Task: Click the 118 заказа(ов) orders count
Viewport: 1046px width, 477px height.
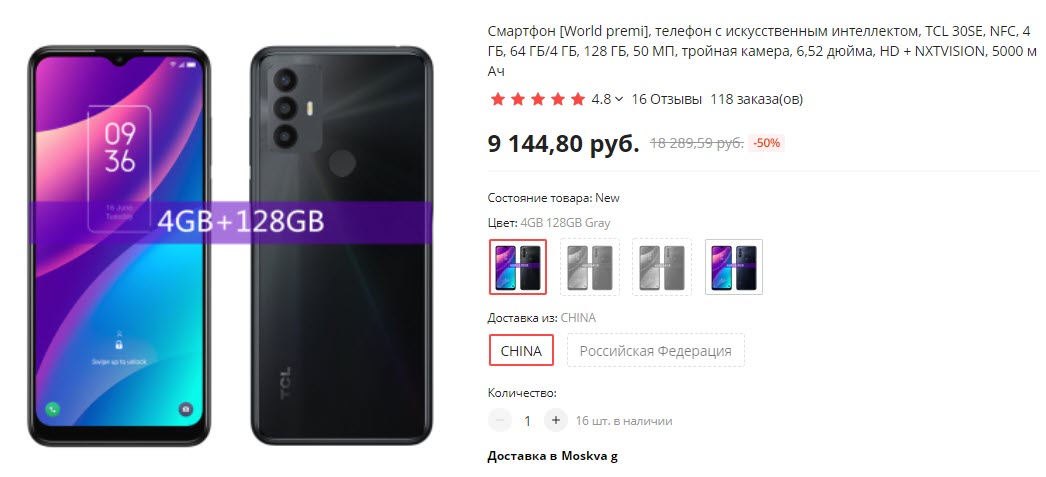Action: 756,99
